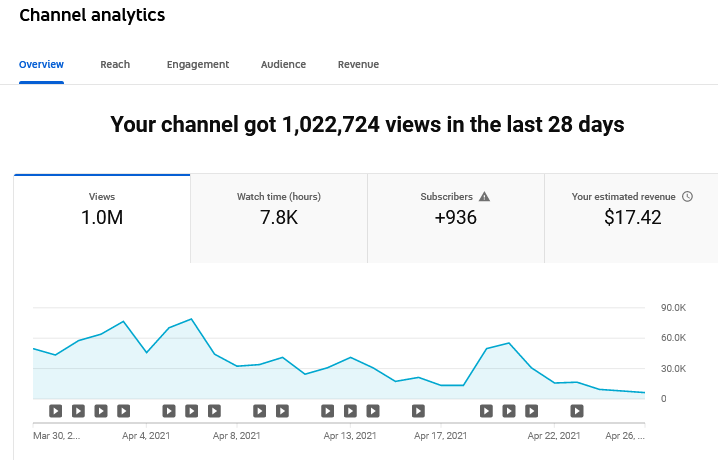Select the Subscribers metric card
Screen dimensions: 718x460
point(455,208)
